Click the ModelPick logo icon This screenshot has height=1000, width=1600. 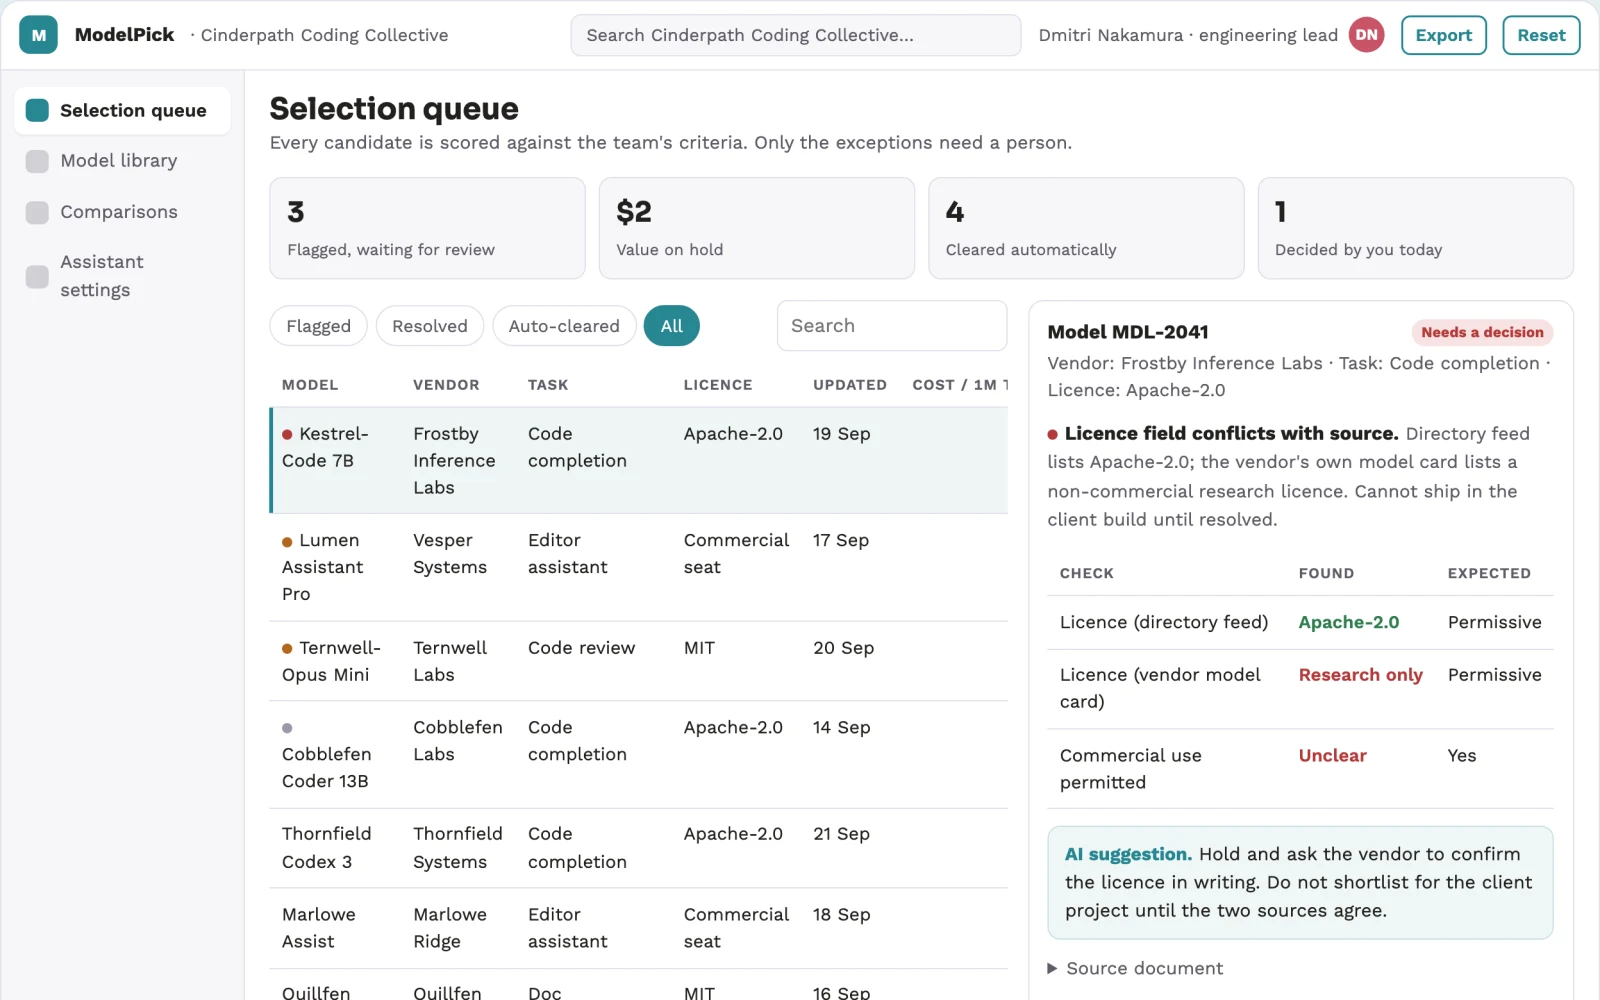[38, 35]
